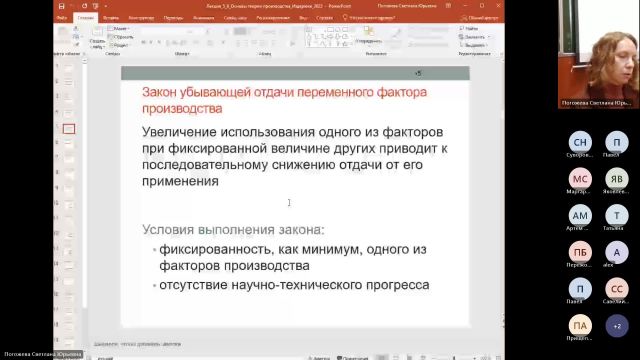Click the heading 'Условия выполнения закона:'
This screenshot has width=640, height=360.
click(233, 229)
